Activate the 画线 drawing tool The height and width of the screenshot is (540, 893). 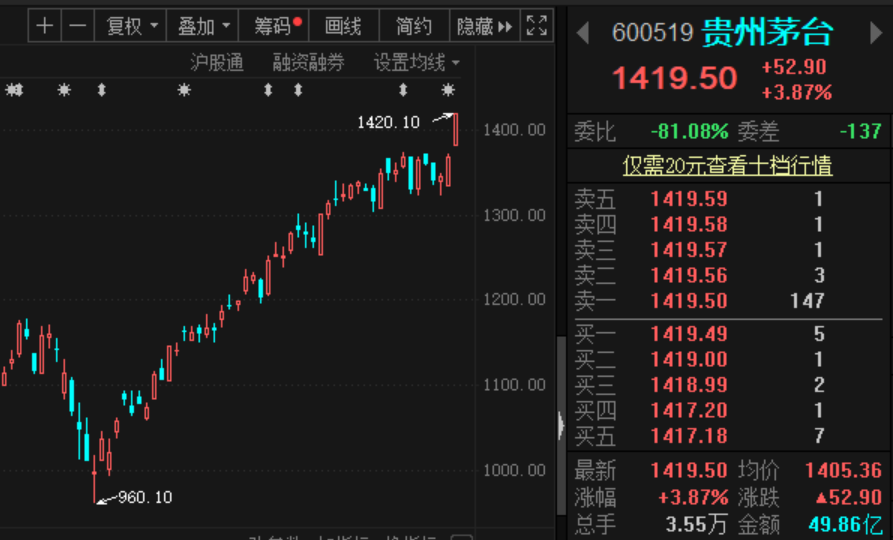[343, 26]
